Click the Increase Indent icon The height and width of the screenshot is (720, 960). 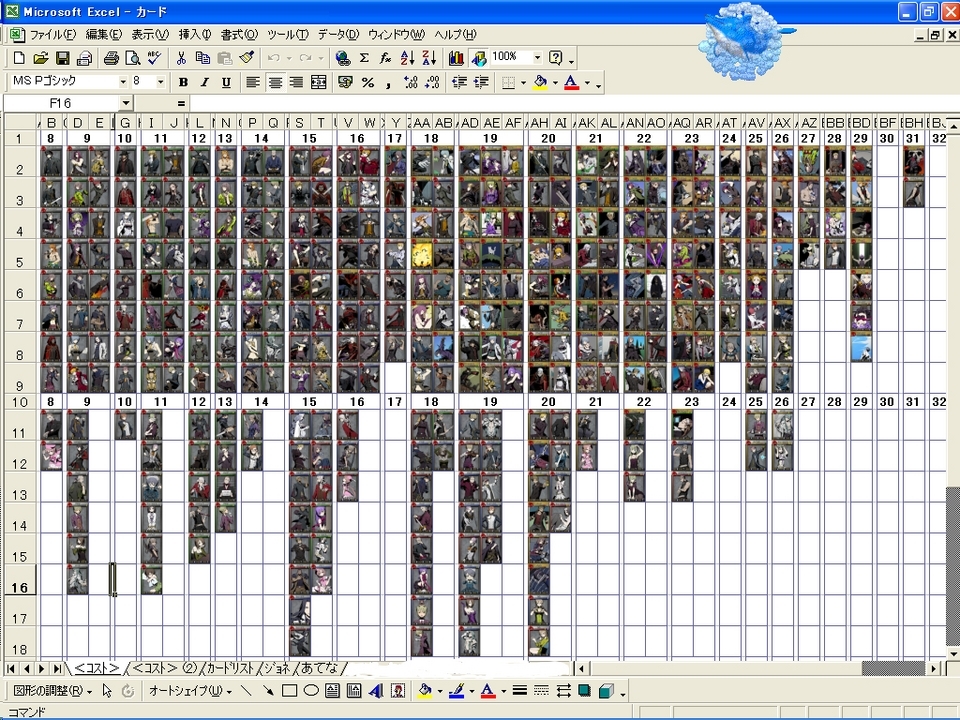tap(481, 82)
